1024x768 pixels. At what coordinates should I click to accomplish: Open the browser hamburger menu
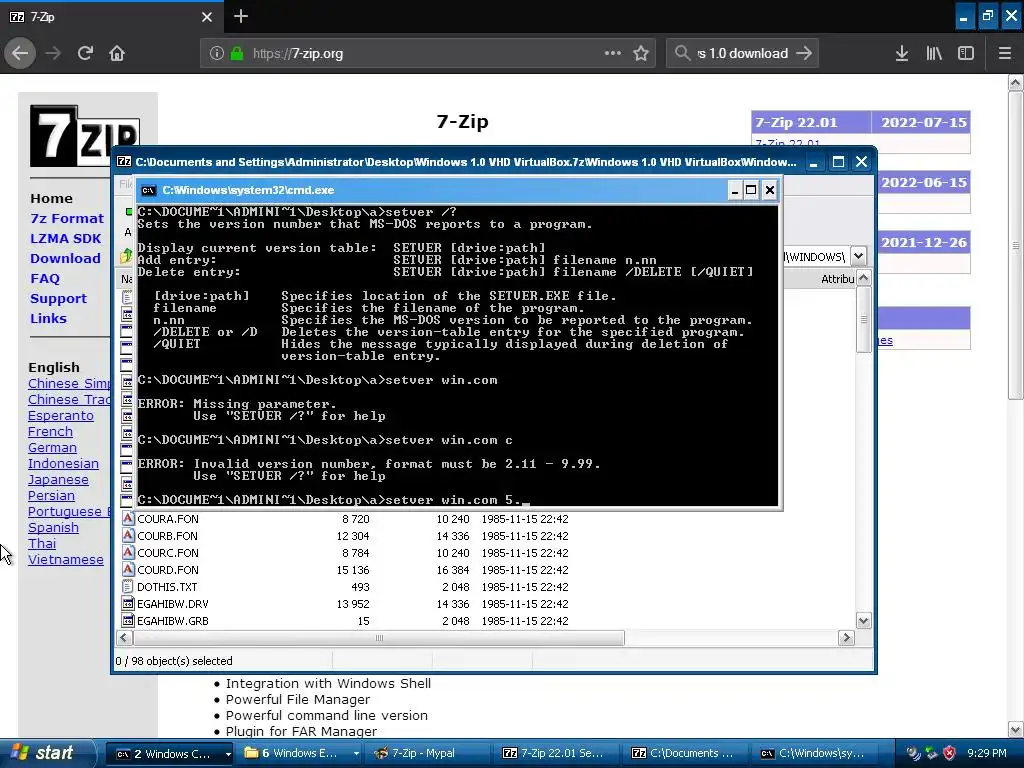click(x=1005, y=53)
